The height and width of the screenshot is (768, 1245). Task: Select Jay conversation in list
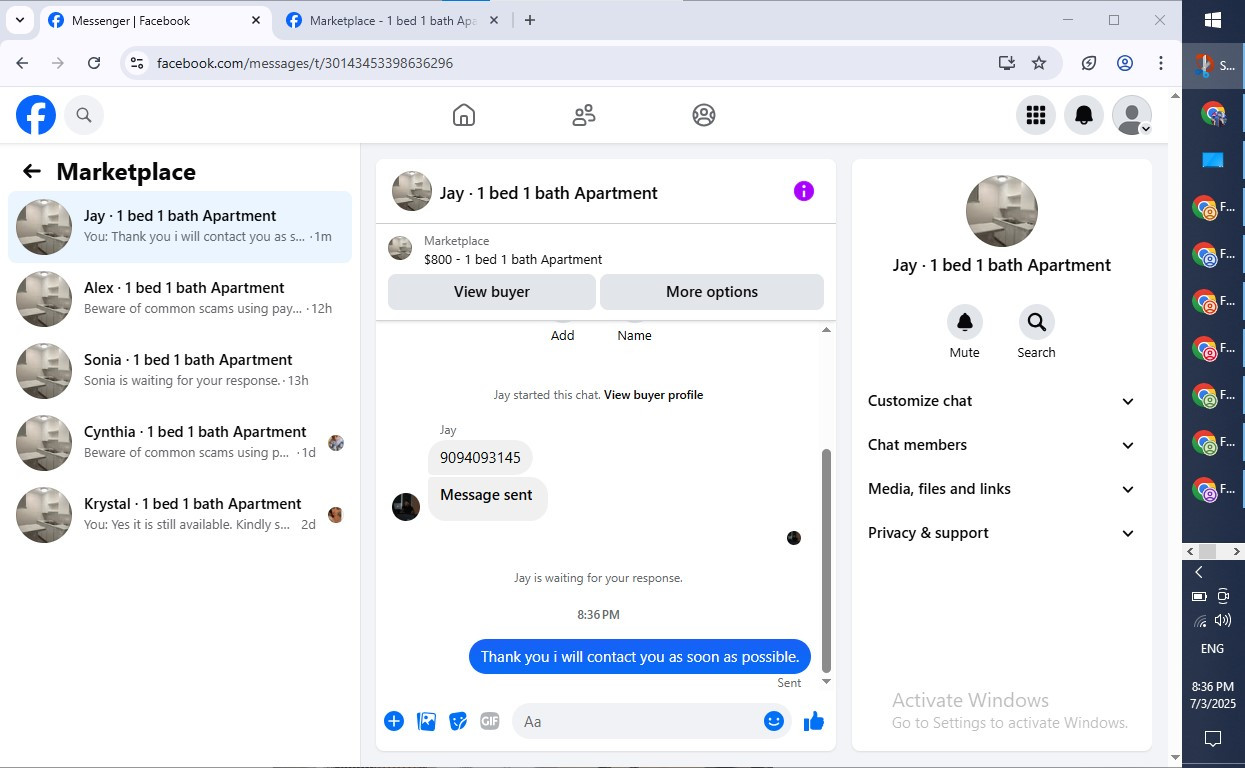click(180, 227)
